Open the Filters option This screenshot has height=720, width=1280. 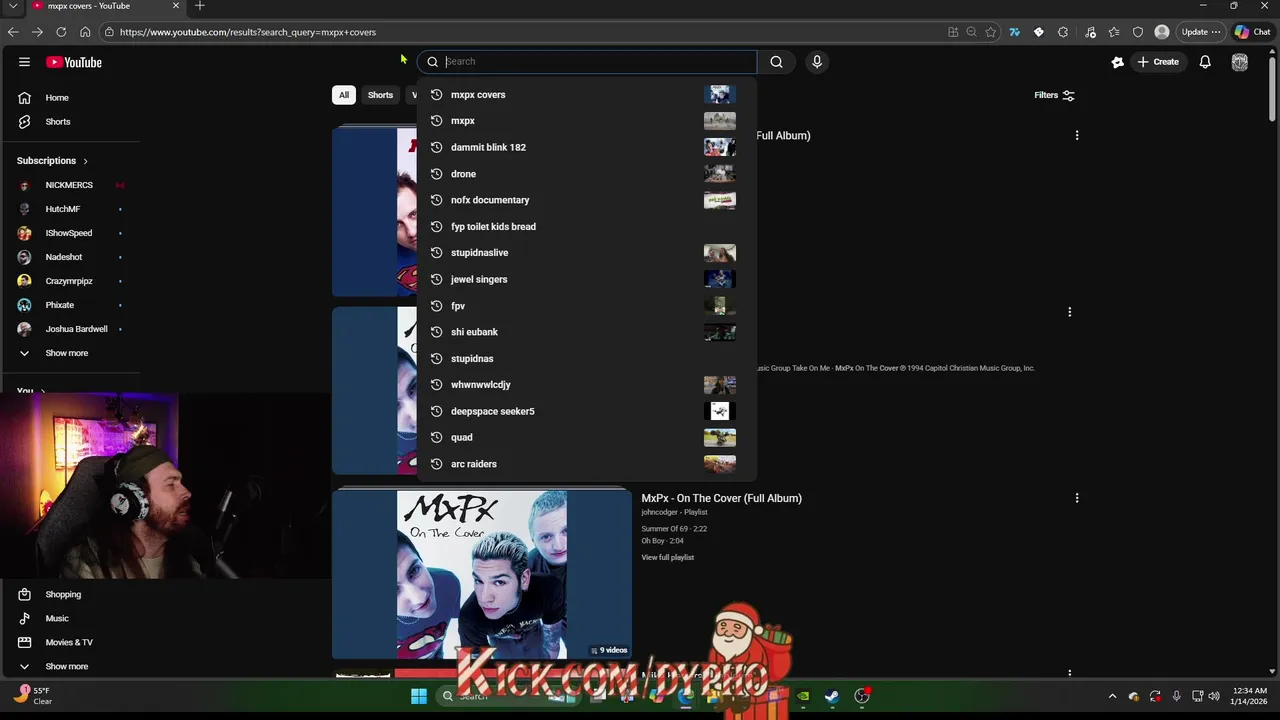point(1054,95)
